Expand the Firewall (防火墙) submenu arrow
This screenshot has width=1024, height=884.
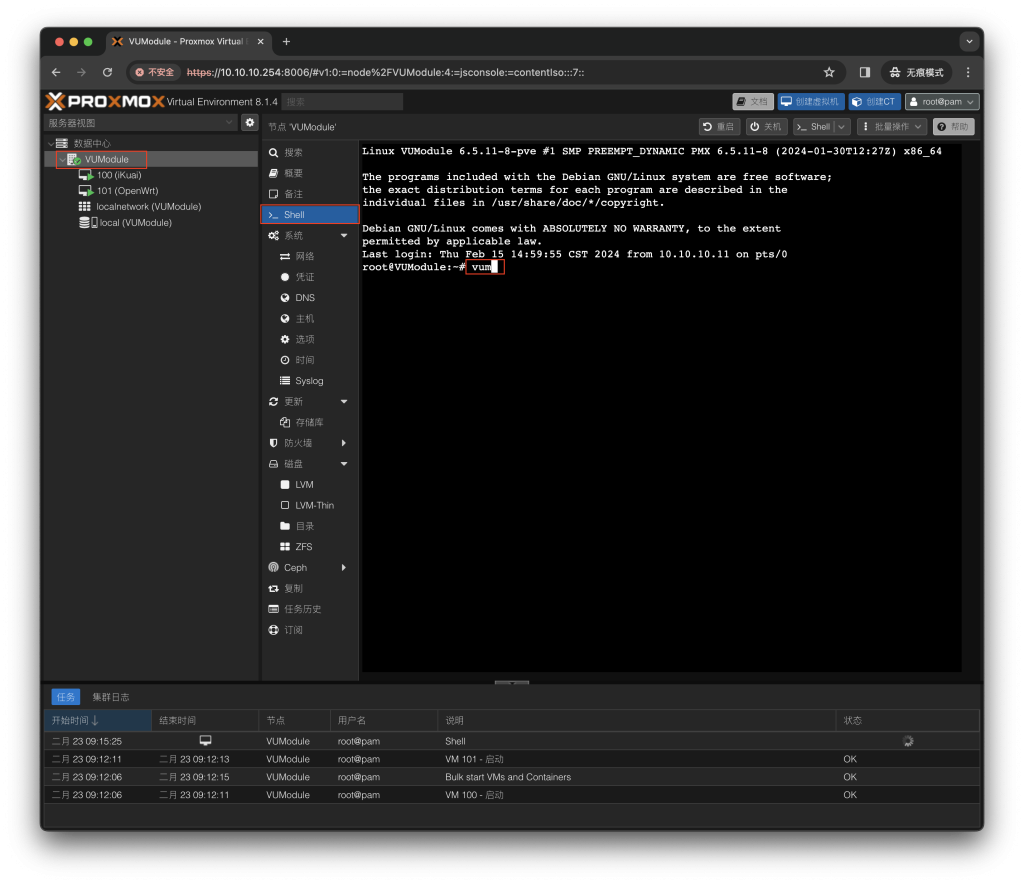(344, 443)
